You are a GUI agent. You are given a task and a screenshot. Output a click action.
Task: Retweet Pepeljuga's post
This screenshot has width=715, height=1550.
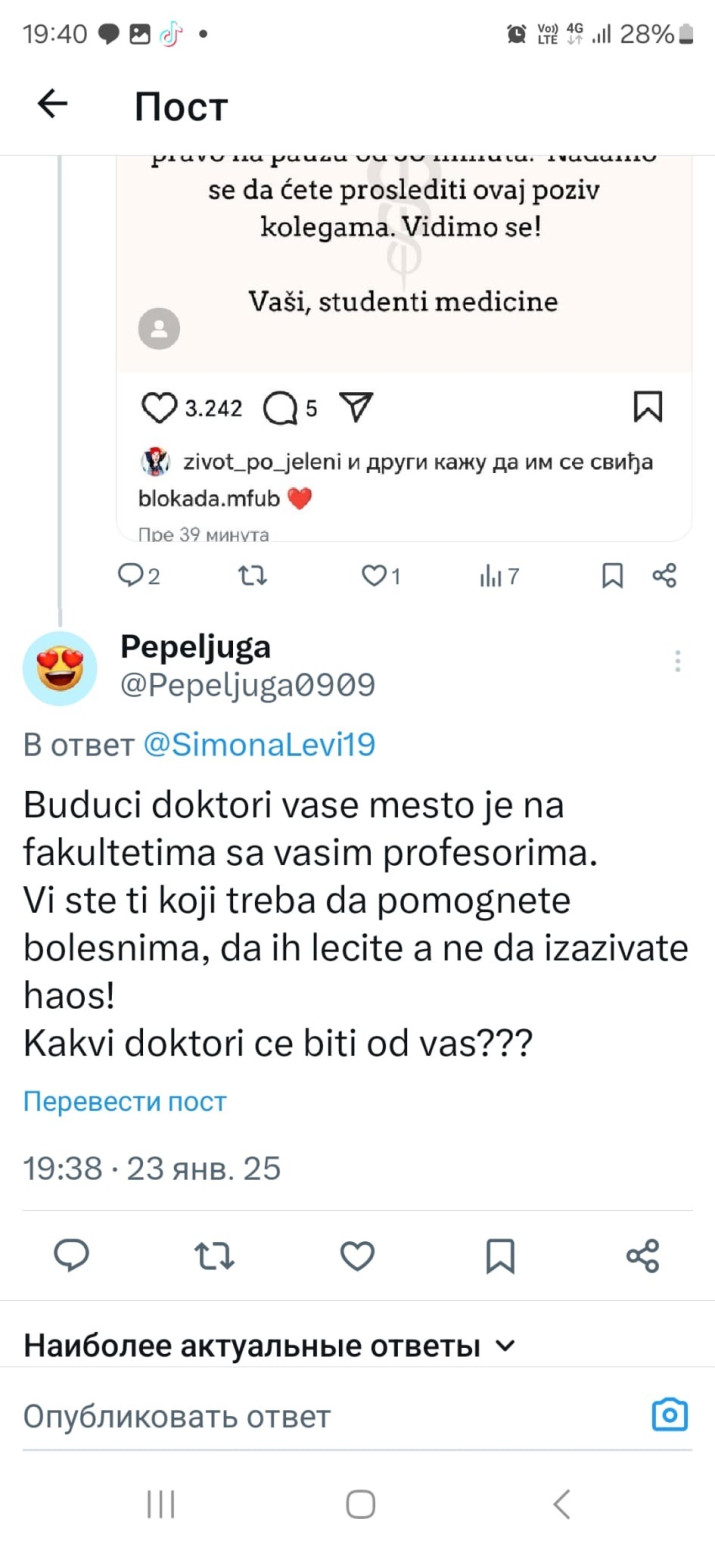click(214, 1256)
